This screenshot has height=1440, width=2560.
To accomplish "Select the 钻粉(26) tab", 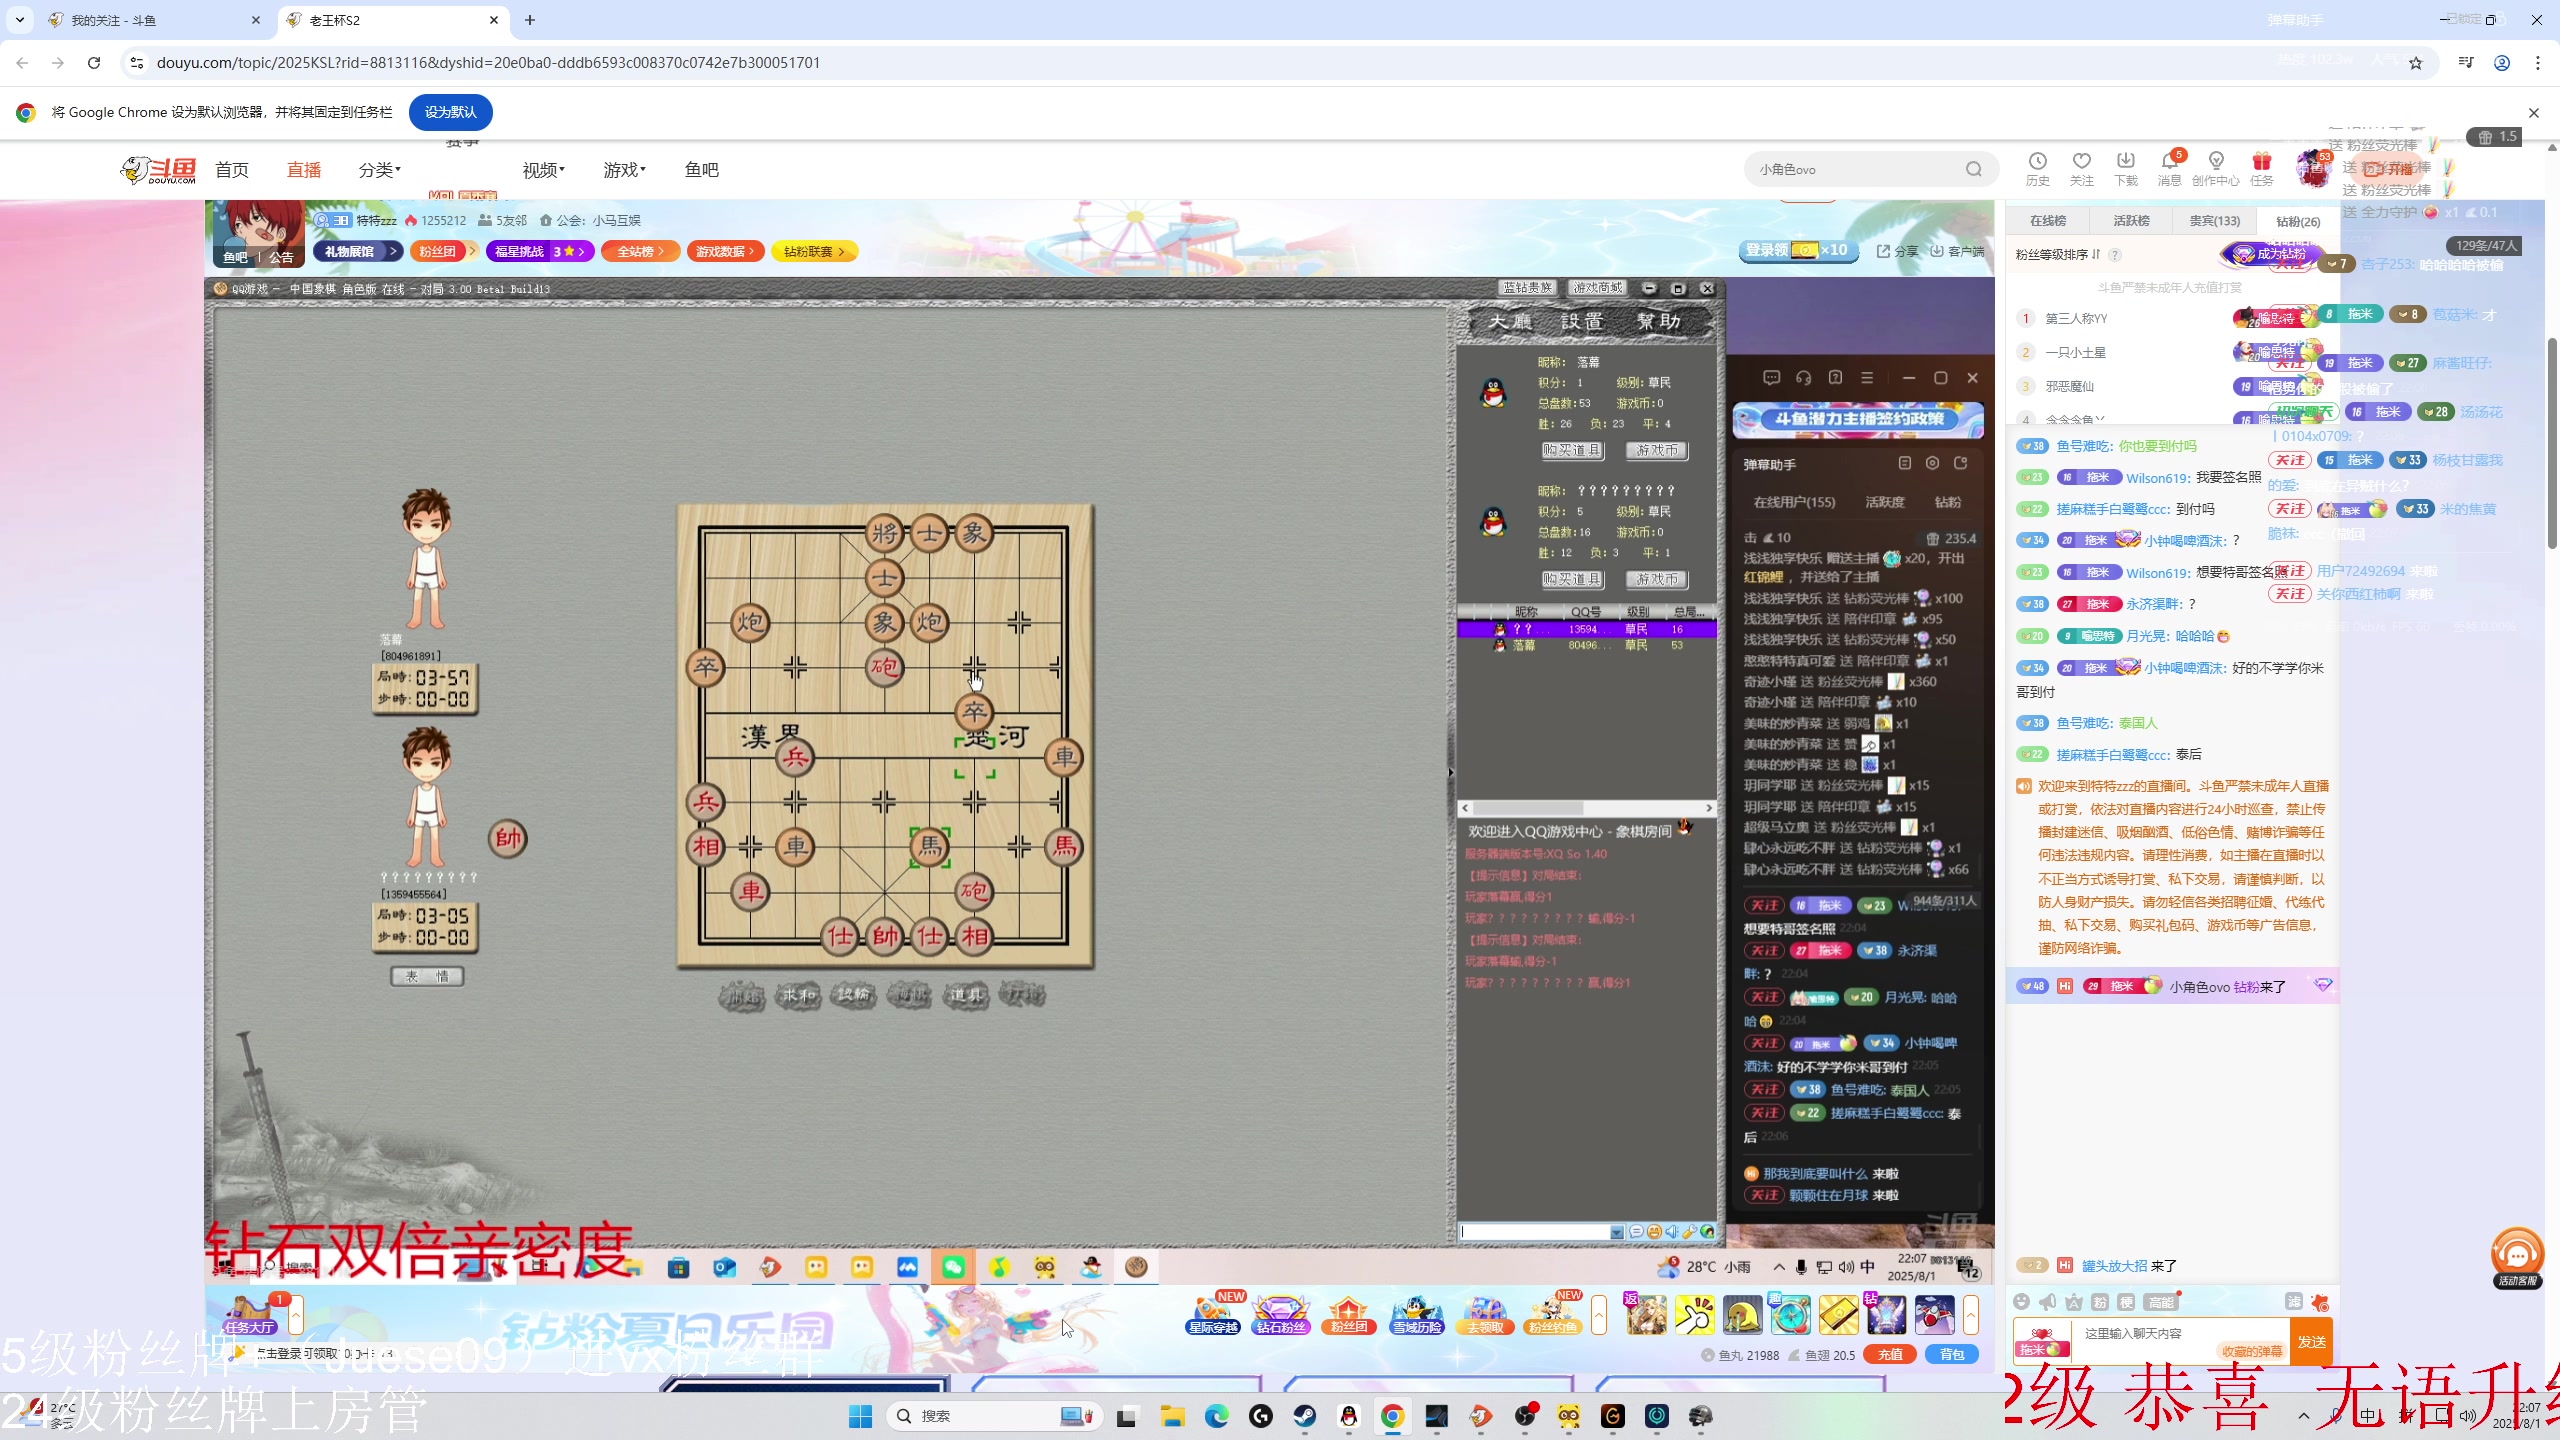I will [2297, 221].
